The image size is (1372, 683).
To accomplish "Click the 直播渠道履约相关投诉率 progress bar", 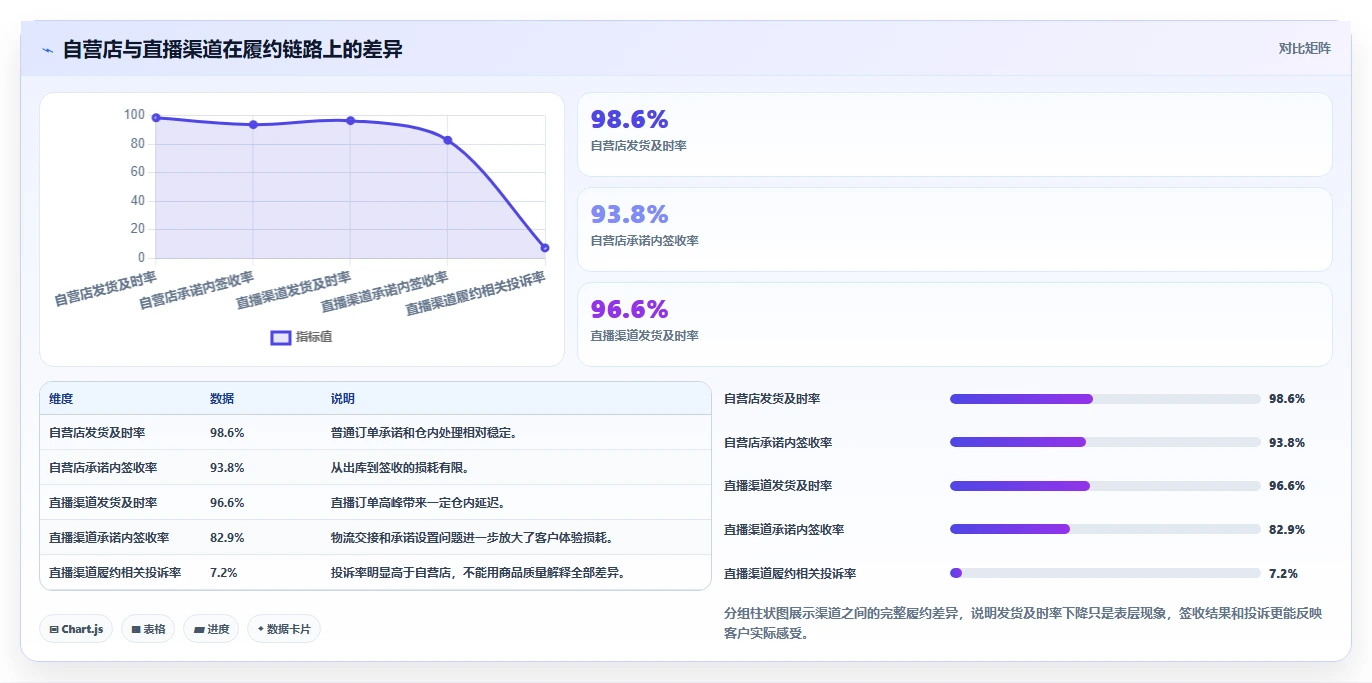I will click(x=1105, y=573).
